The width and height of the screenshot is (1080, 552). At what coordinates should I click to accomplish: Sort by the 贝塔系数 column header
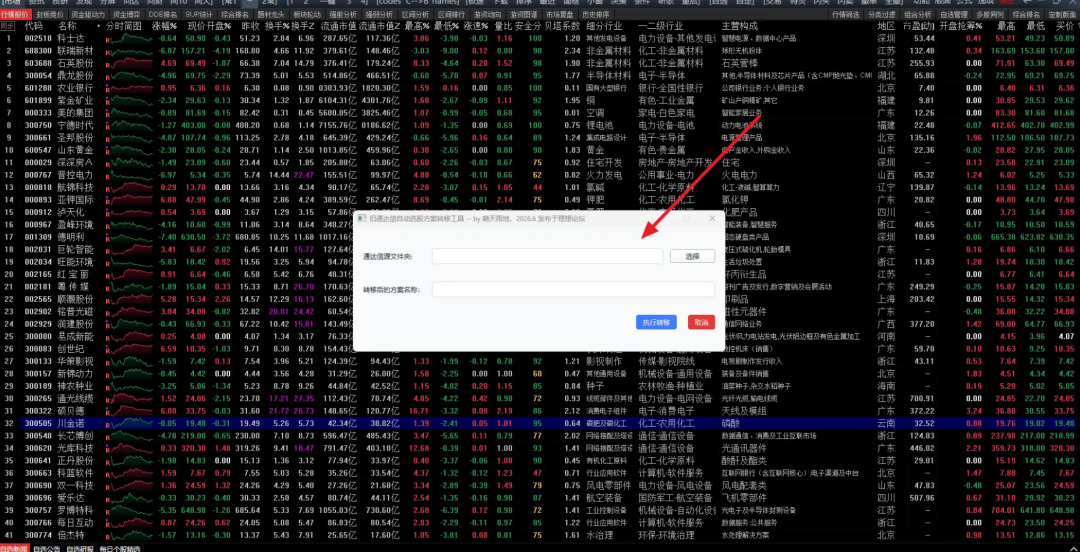point(562,26)
